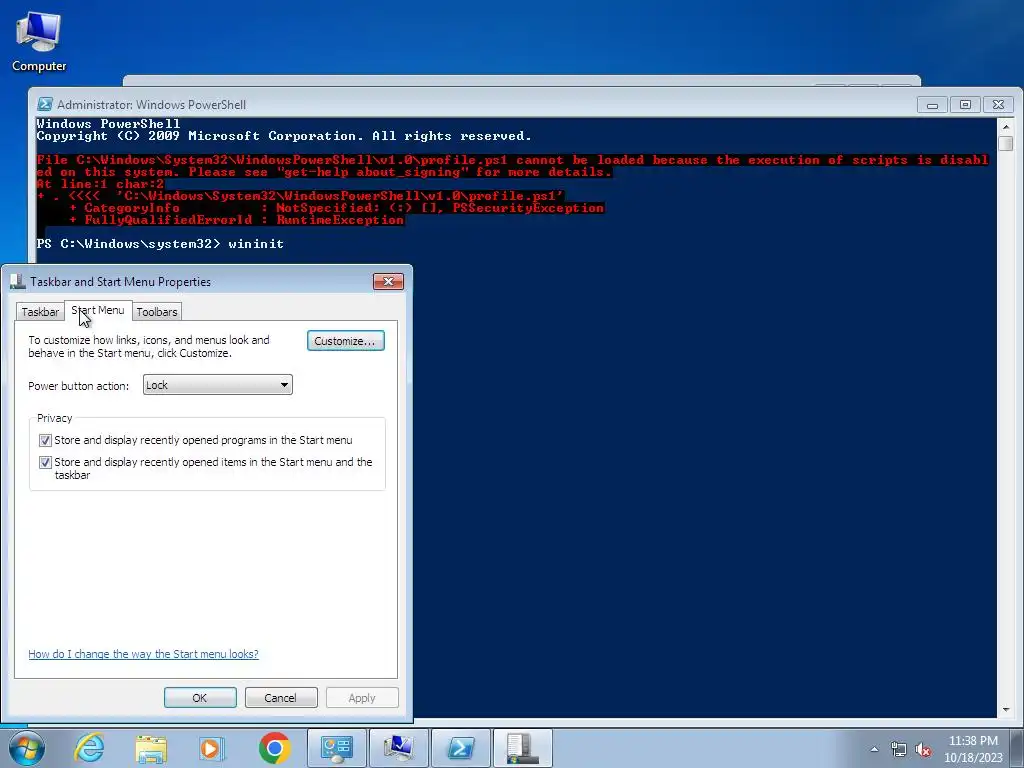Open the network tray icon
The width and height of the screenshot is (1024, 768).
click(899, 750)
